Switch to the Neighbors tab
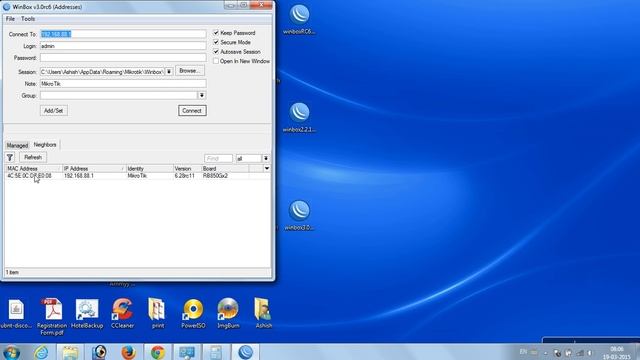Viewport: 640px width, 360px height. click(45, 145)
